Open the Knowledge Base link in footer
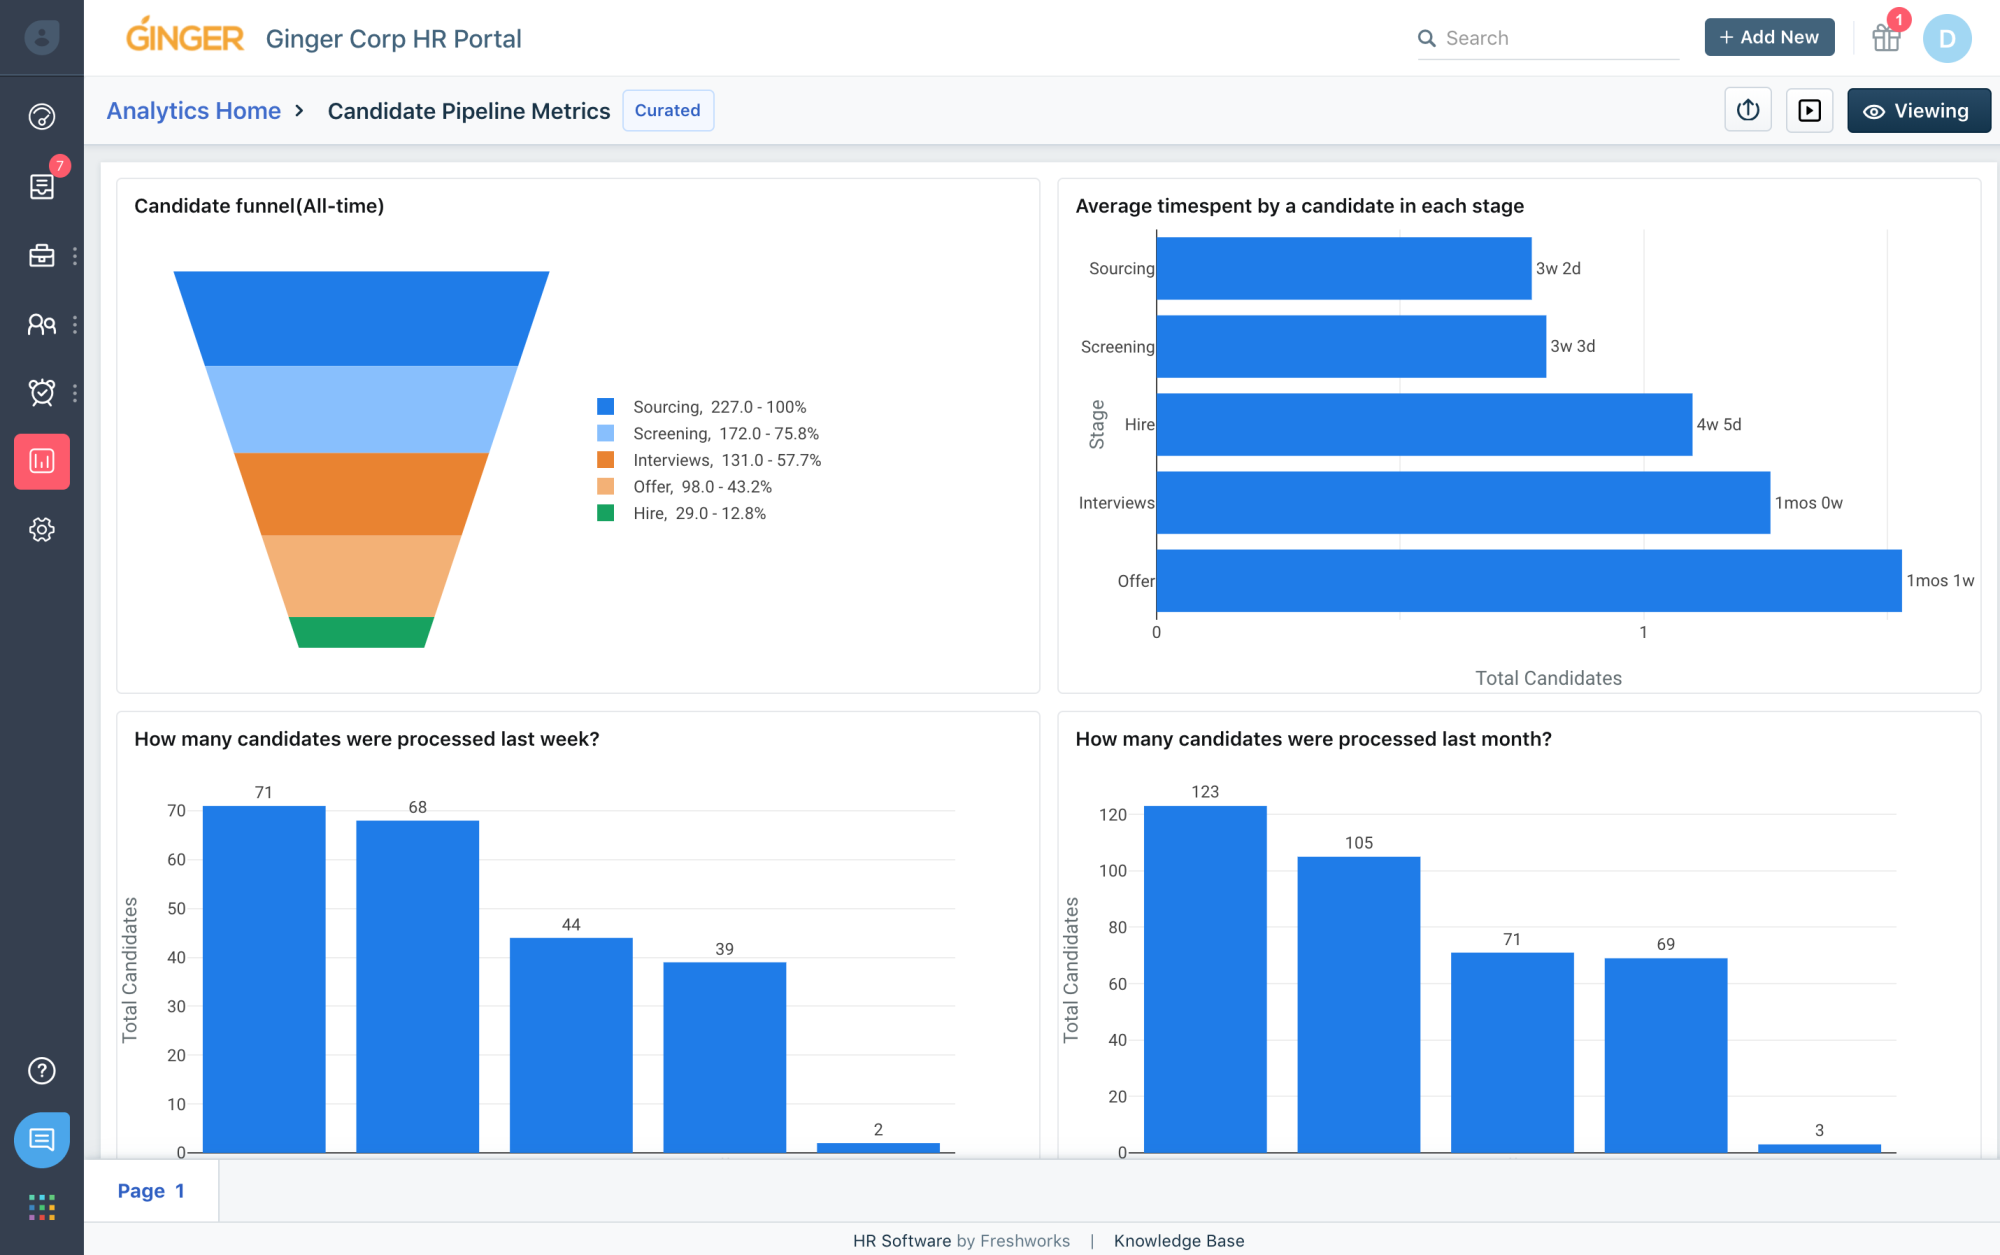 [x=1179, y=1240]
